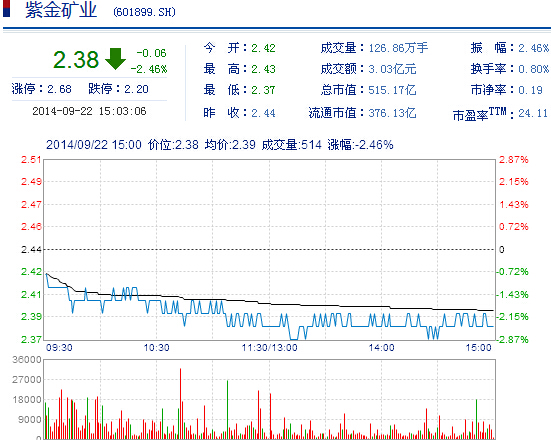The image size is (551, 440).
Task: Click the -1.43% green axis label
Action: click(512, 294)
